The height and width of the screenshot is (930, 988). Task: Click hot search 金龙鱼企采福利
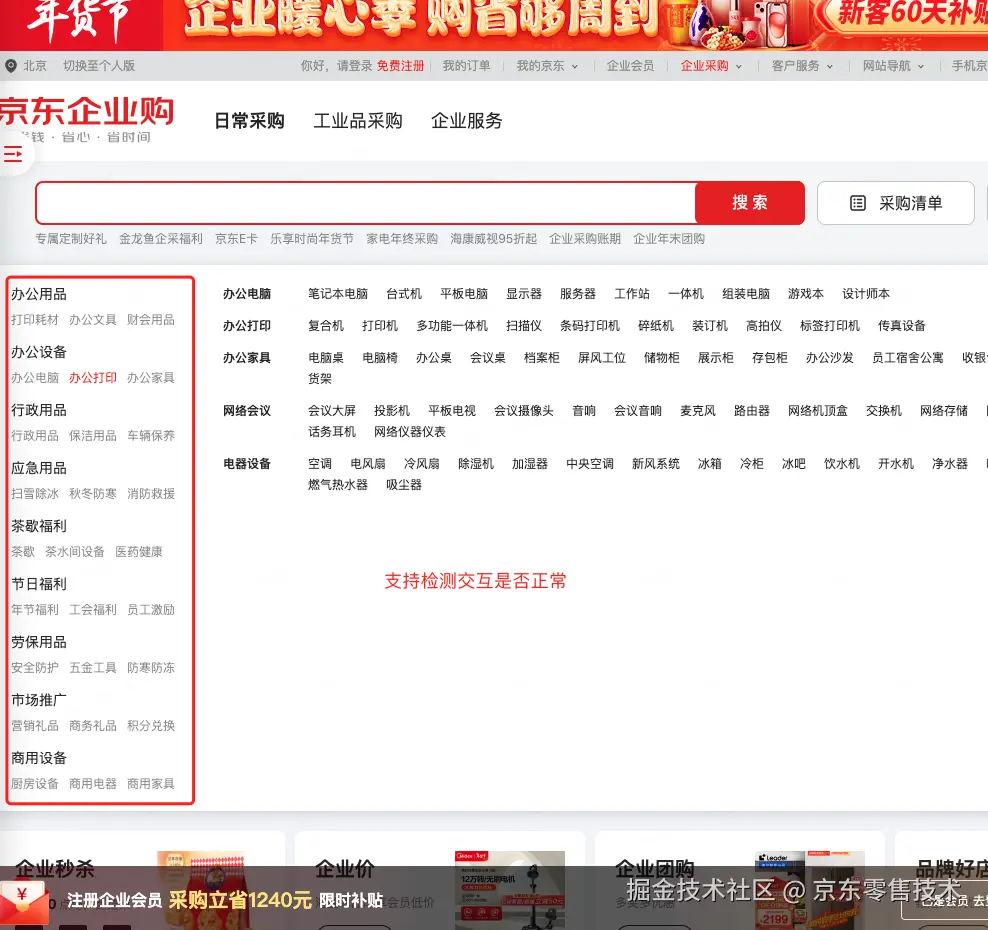tap(161, 239)
